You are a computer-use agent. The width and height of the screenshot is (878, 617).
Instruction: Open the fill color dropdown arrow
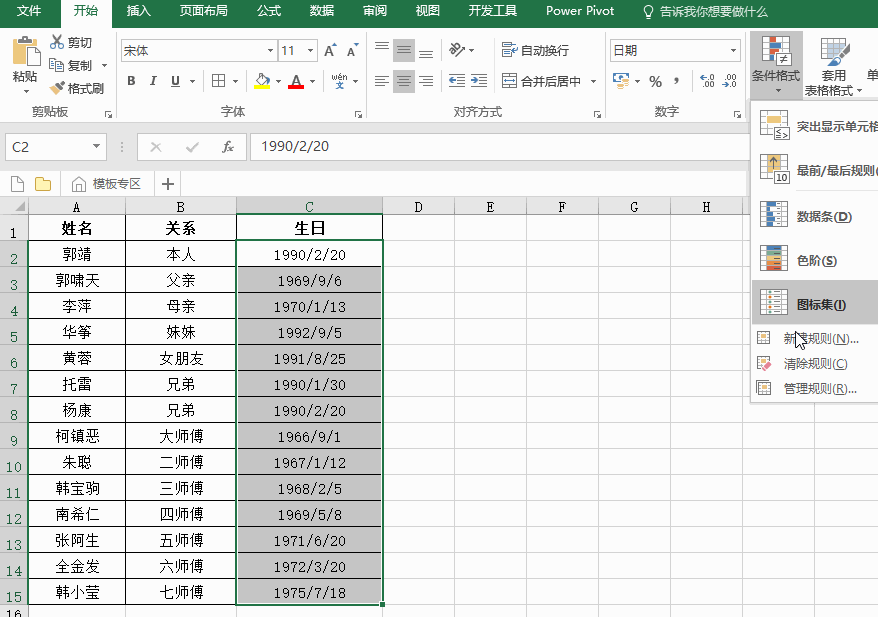[x=278, y=81]
